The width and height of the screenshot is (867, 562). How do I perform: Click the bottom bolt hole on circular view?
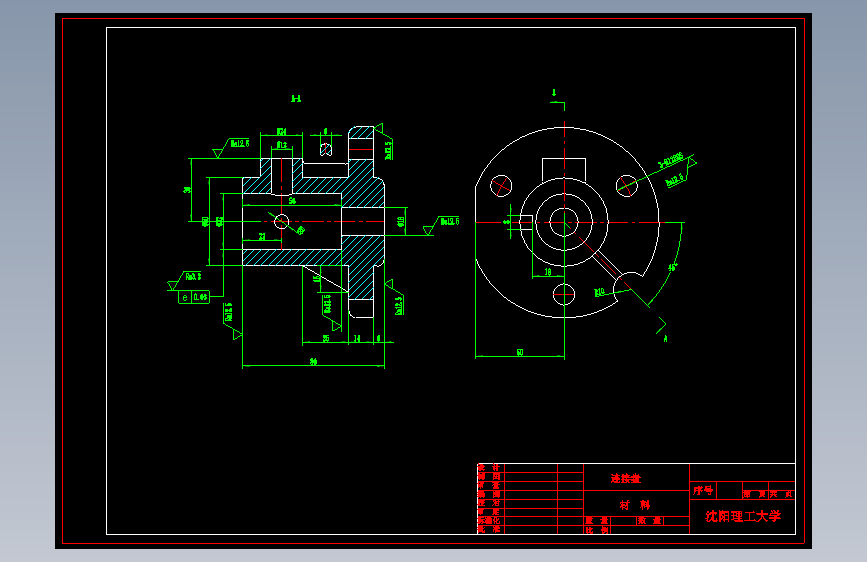click(x=564, y=294)
